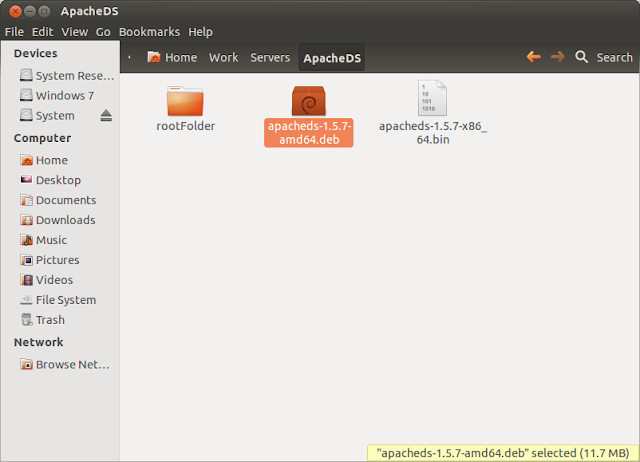Close the ApacheDS window

(16, 11)
